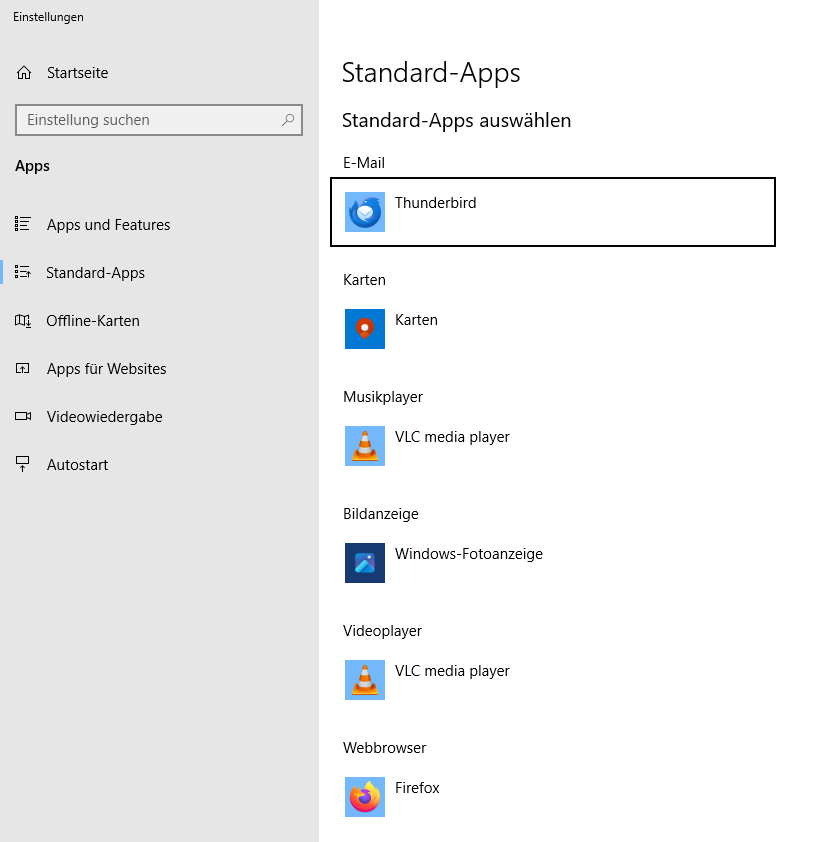Click the Videowiedergabe camera icon
This screenshot has height=842, width=828.
[x=23, y=416]
